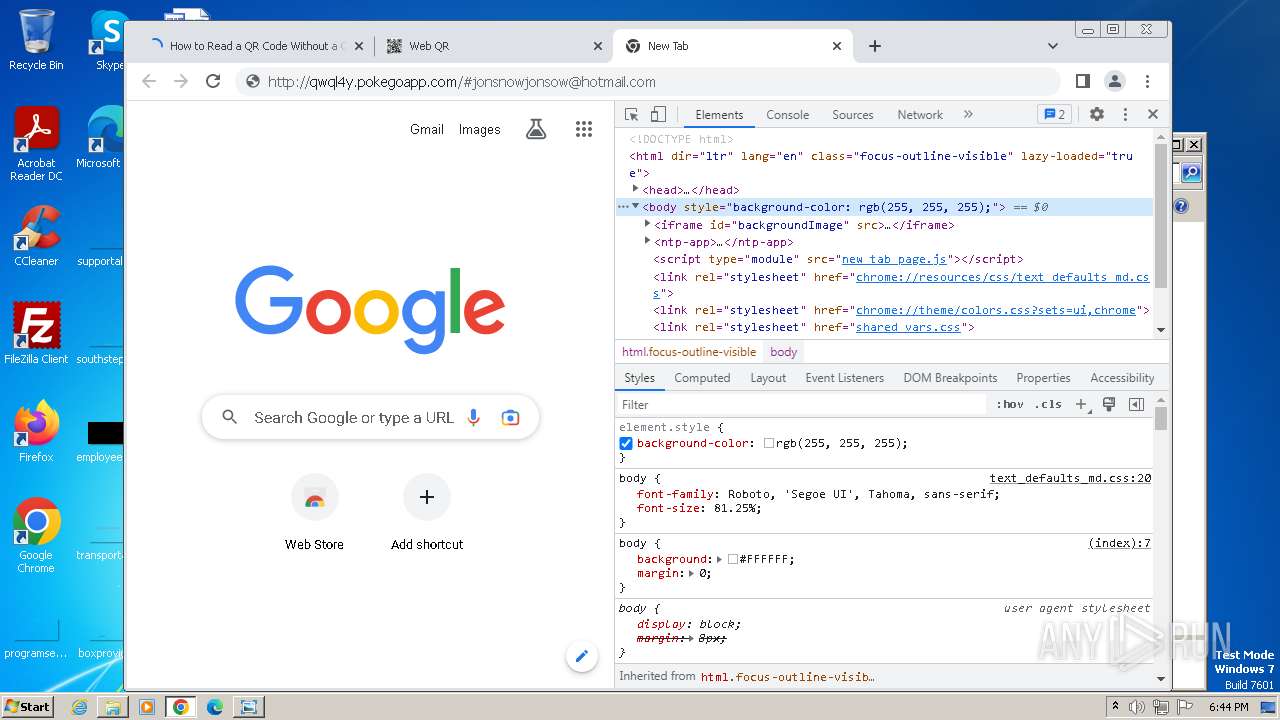The height and width of the screenshot is (720, 1280).
Task: Expand the ntp-app element node
Action: tap(647, 242)
